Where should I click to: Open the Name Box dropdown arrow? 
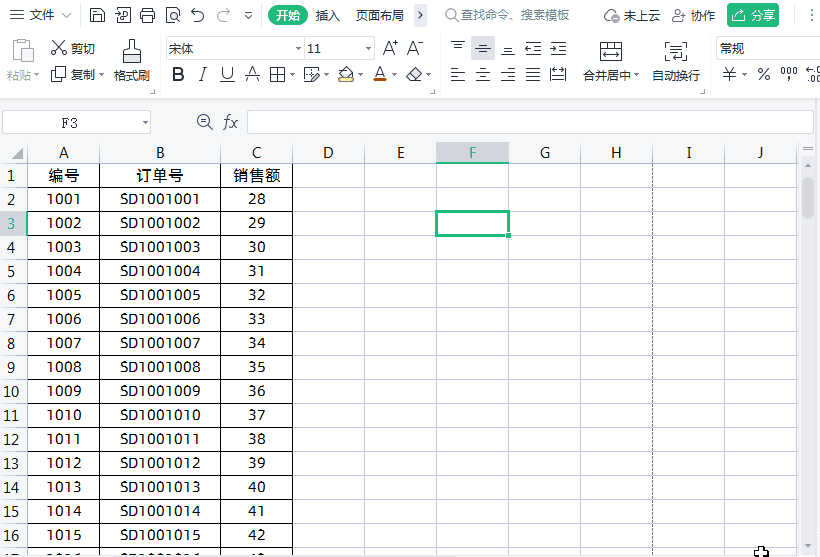click(x=145, y=123)
